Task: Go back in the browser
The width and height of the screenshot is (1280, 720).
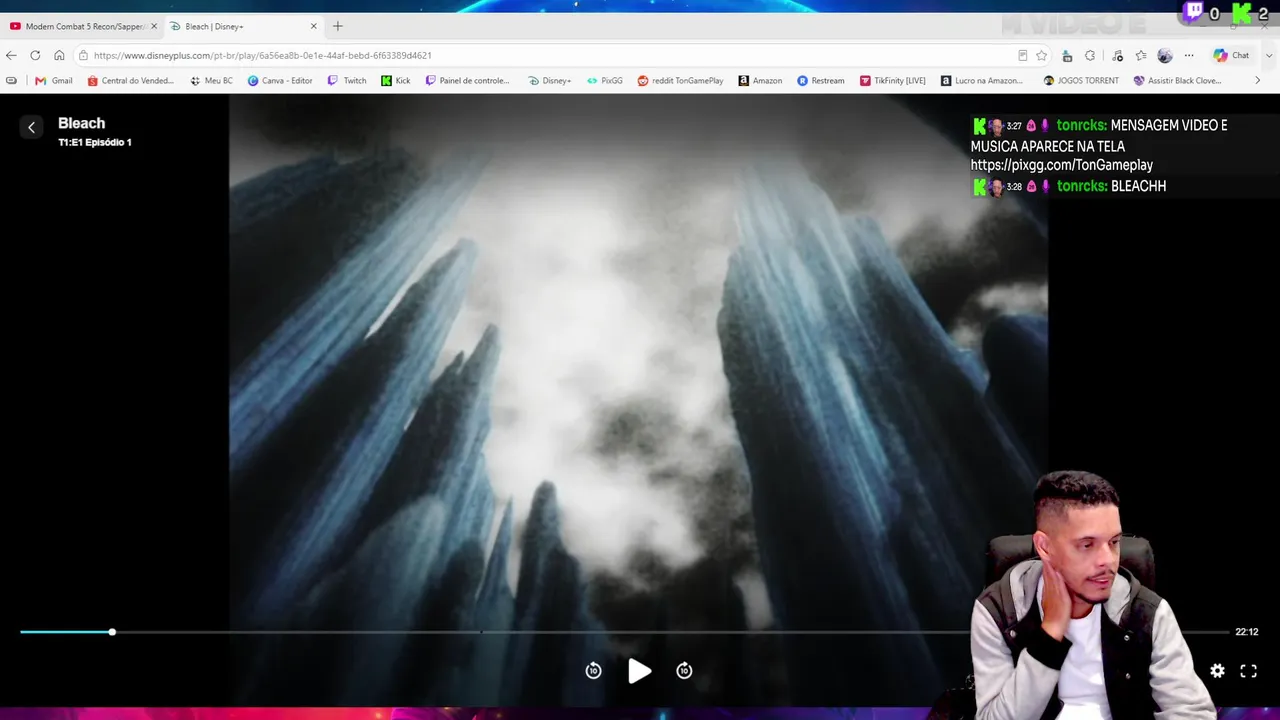Action: click(x=11, y=55)
